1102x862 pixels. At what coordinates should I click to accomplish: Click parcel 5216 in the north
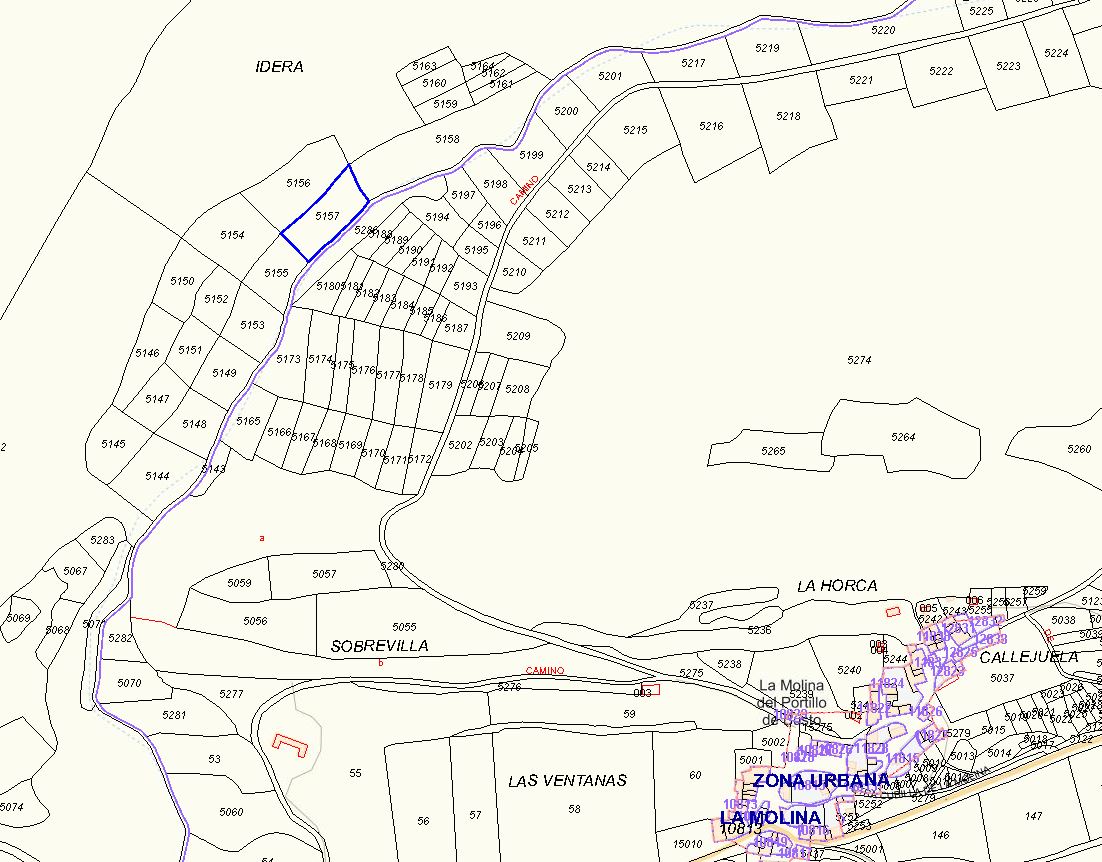[711, 127]
